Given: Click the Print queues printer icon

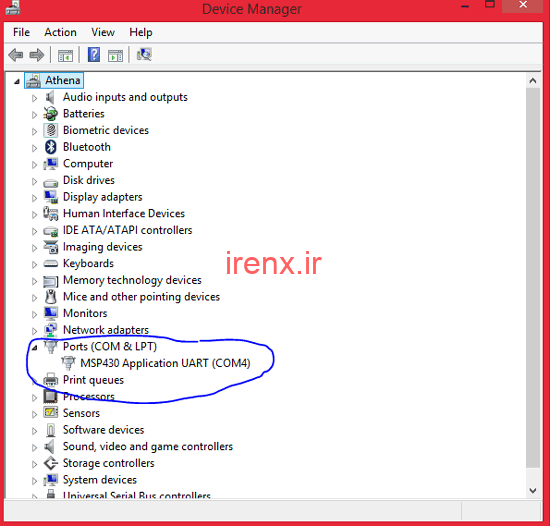Looking at the screenshot, I should [x=51, y=380].
